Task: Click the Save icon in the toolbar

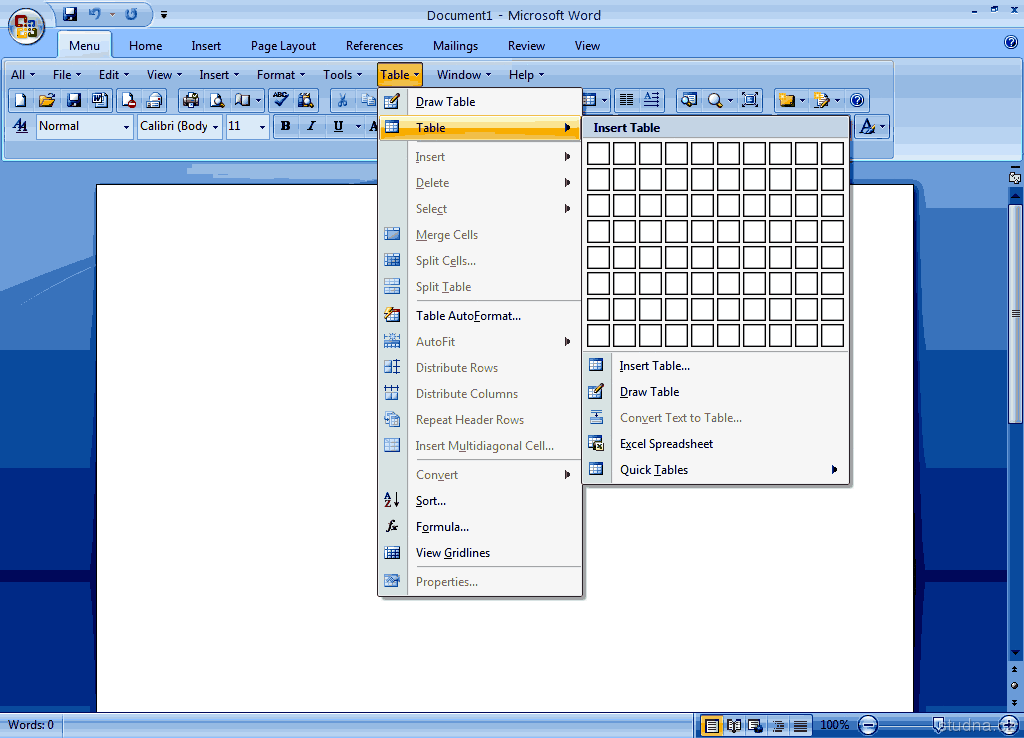Action: click(73, 100)
